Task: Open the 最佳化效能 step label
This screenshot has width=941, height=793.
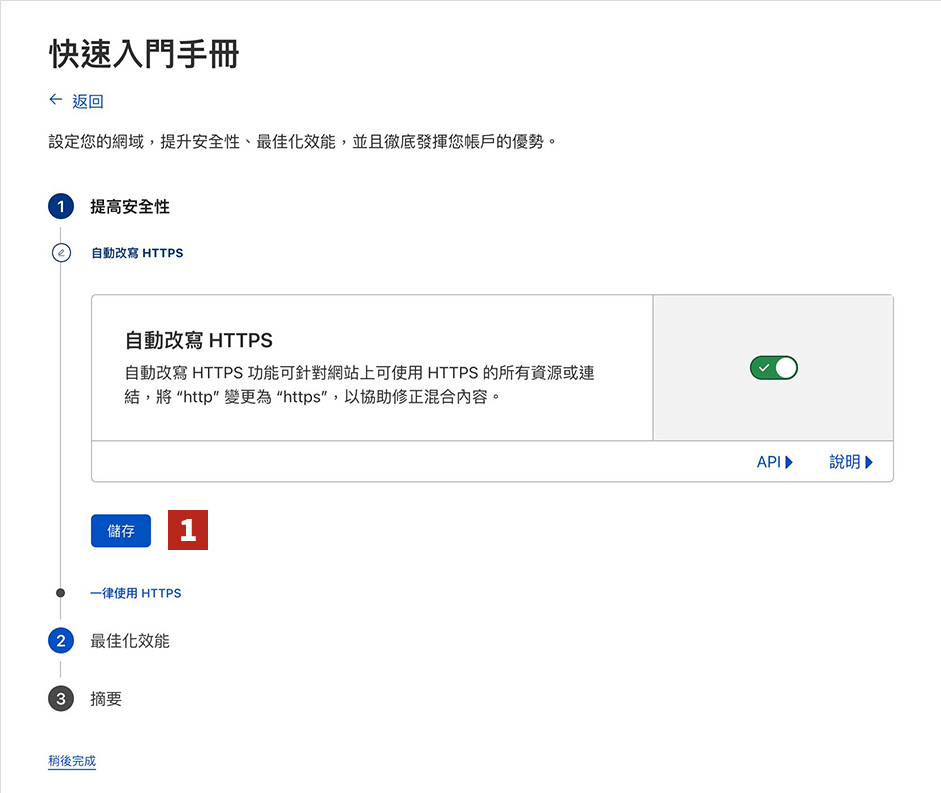Action: [130, 641]
